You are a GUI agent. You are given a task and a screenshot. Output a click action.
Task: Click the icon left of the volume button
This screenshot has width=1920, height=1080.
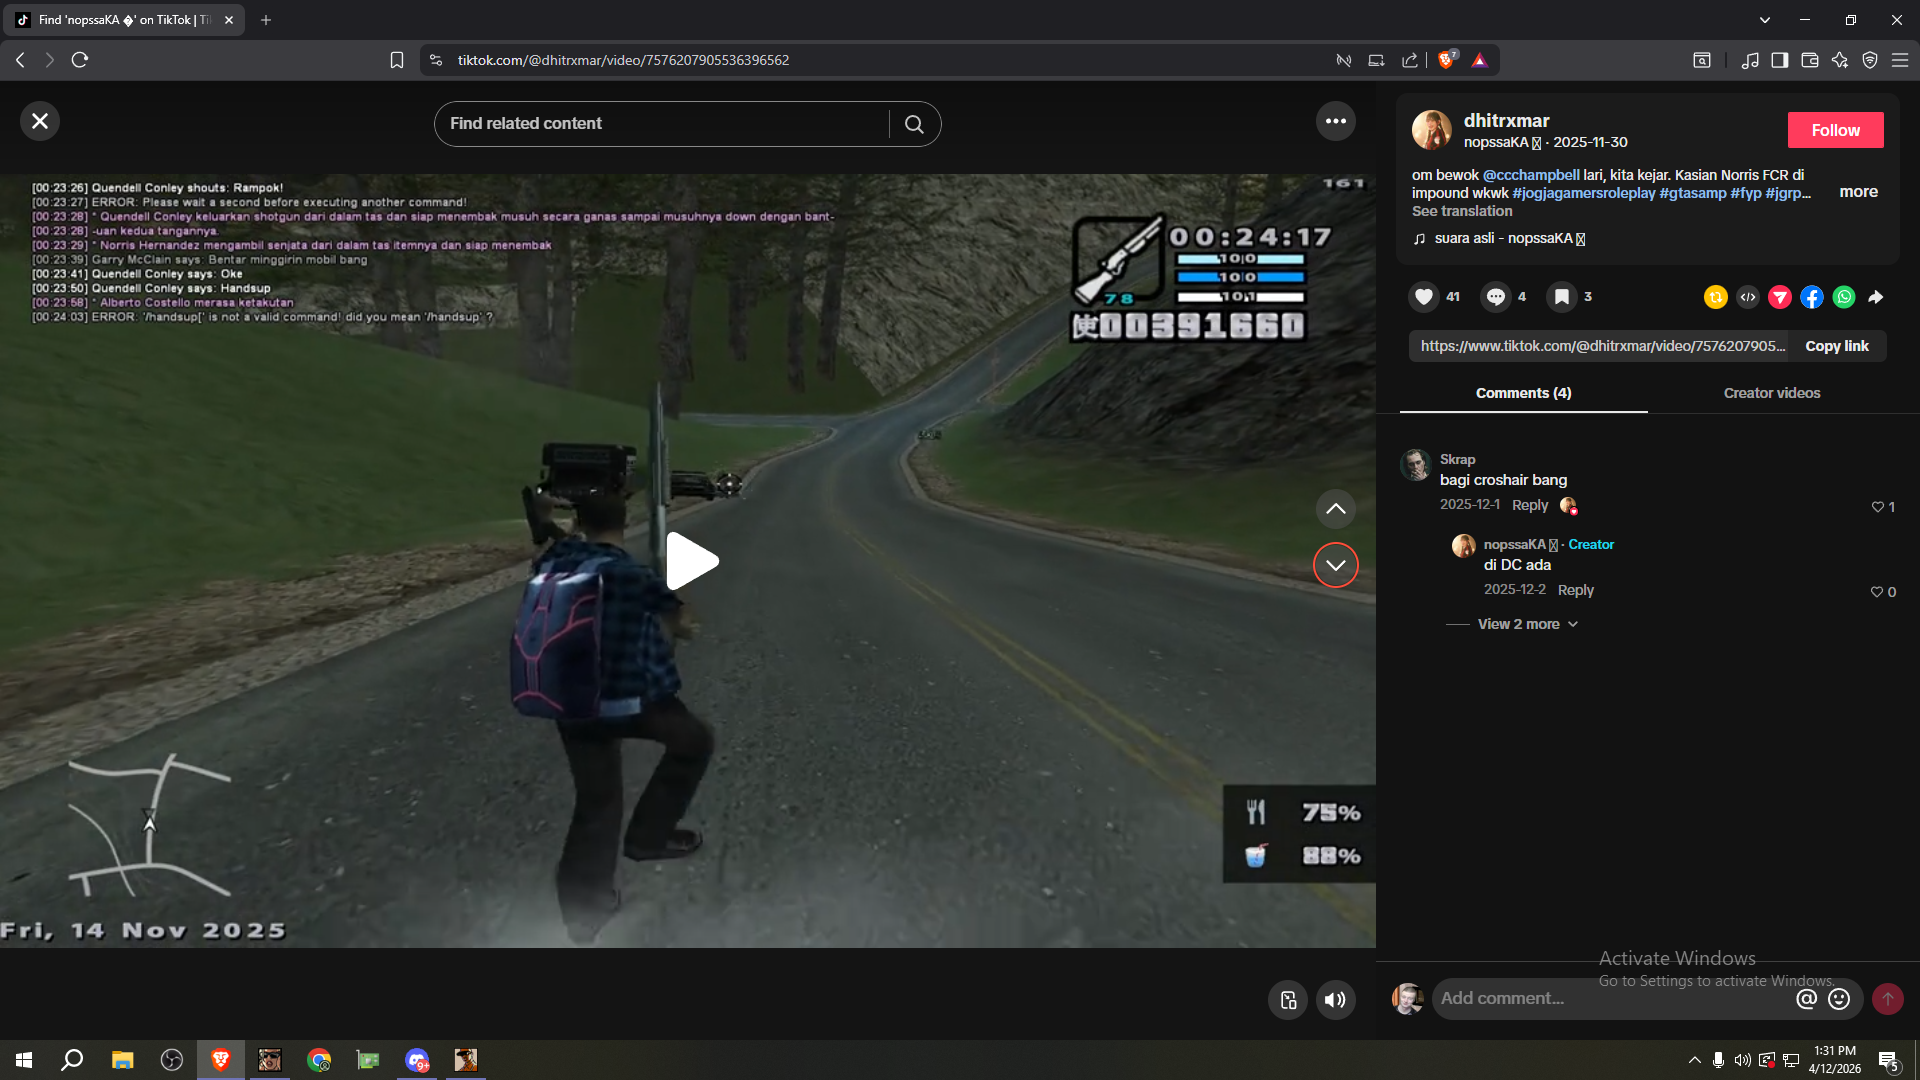tap(1288, 999)
